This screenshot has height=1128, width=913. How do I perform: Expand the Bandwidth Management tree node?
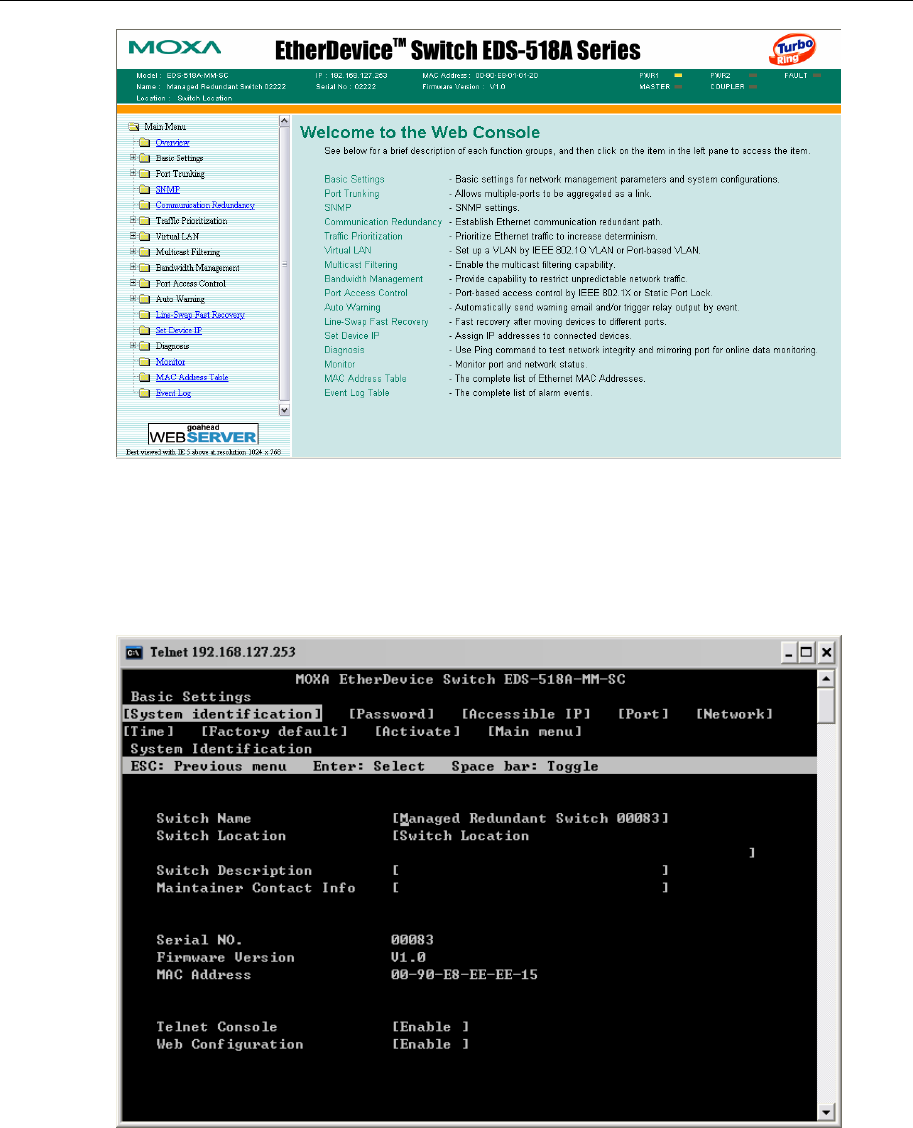tap(133, 267)
